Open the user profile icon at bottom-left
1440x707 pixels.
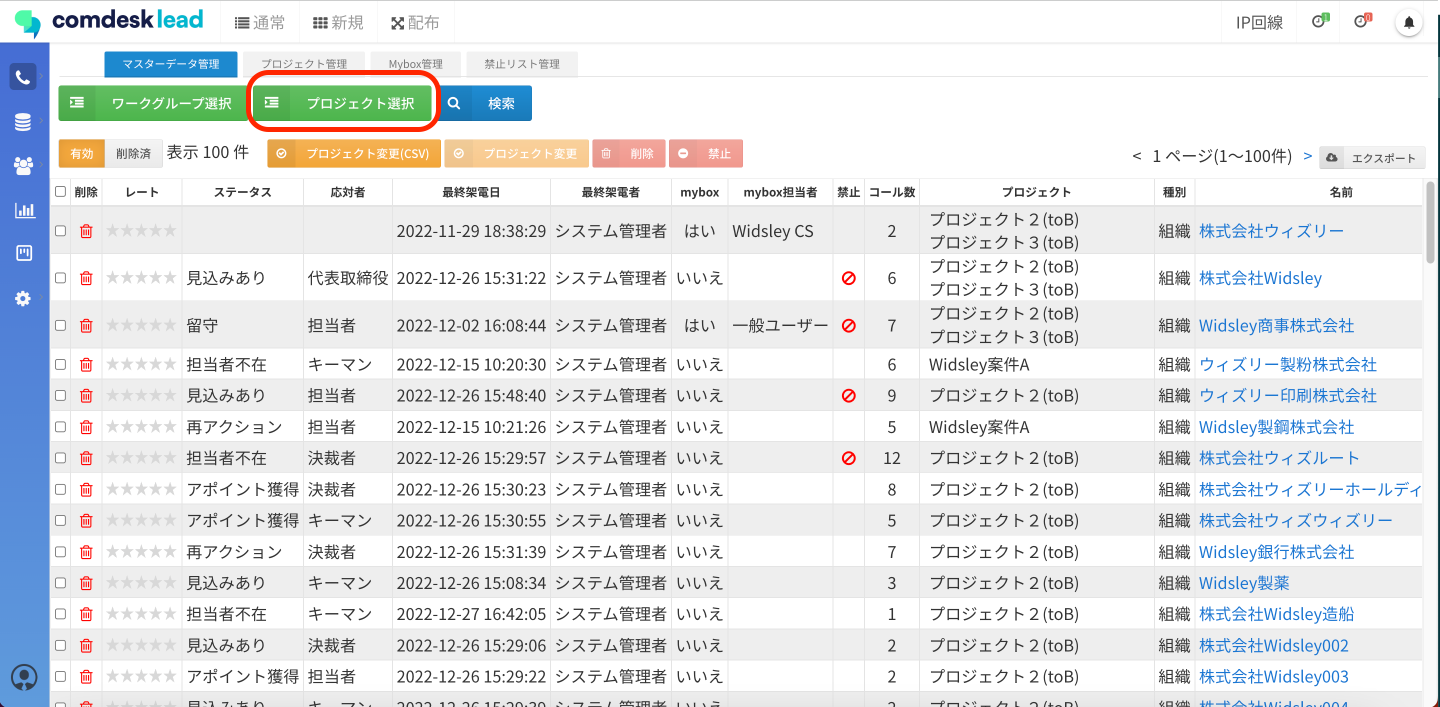pos(24,677)
